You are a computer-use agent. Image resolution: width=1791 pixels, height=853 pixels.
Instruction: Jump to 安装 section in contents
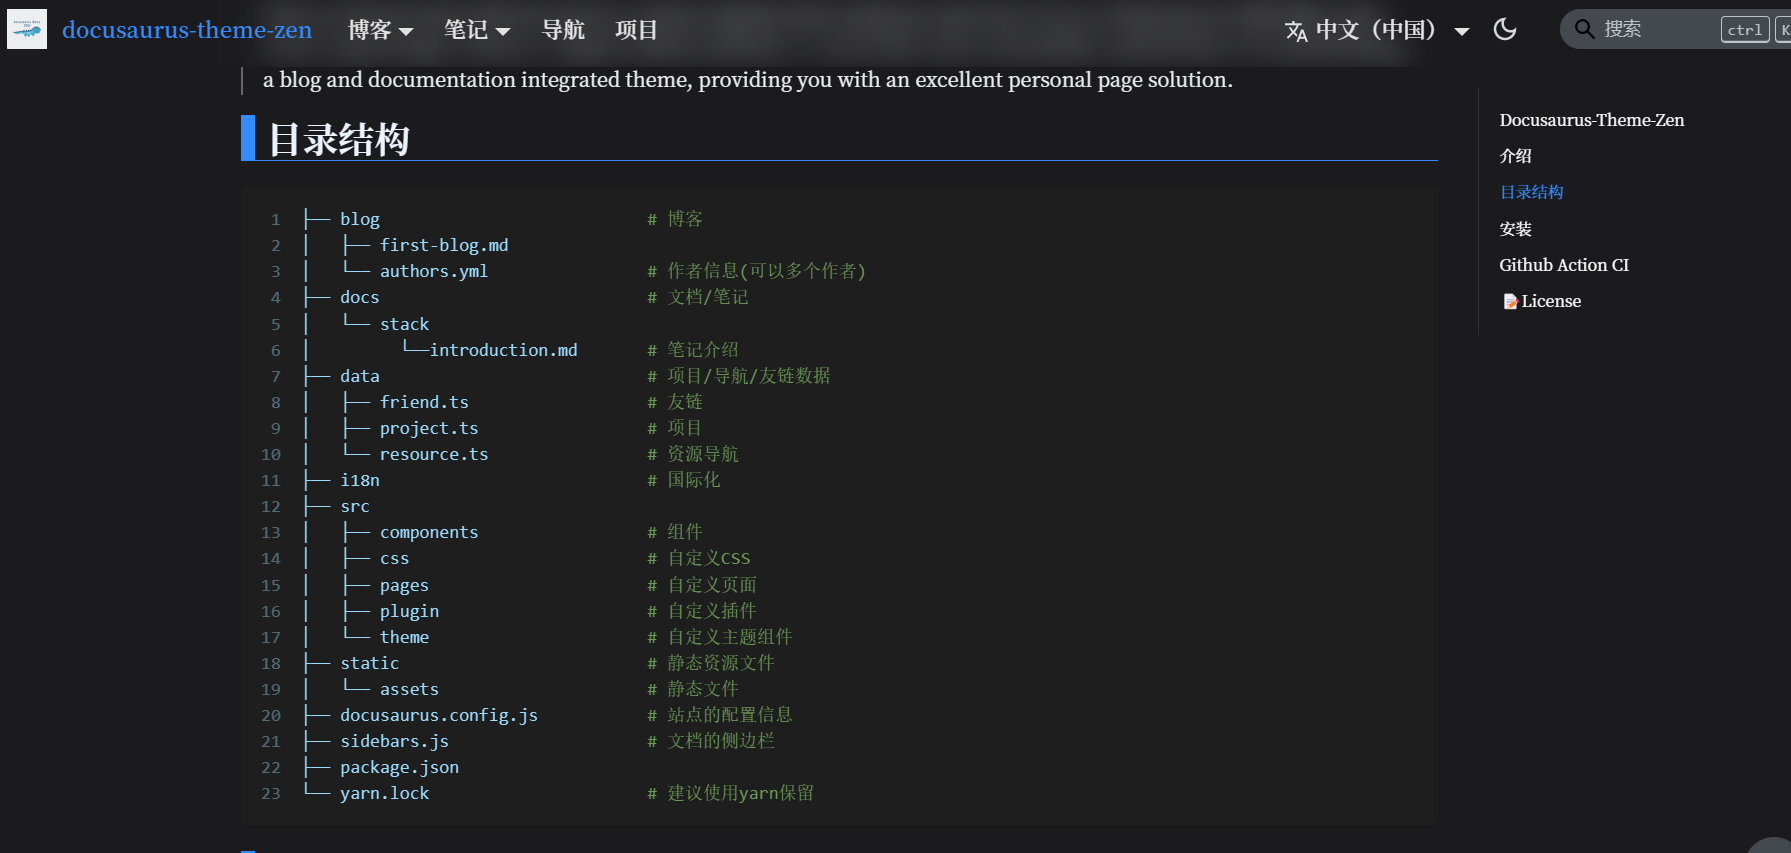pyautogui.click(x=1515, y=229)
